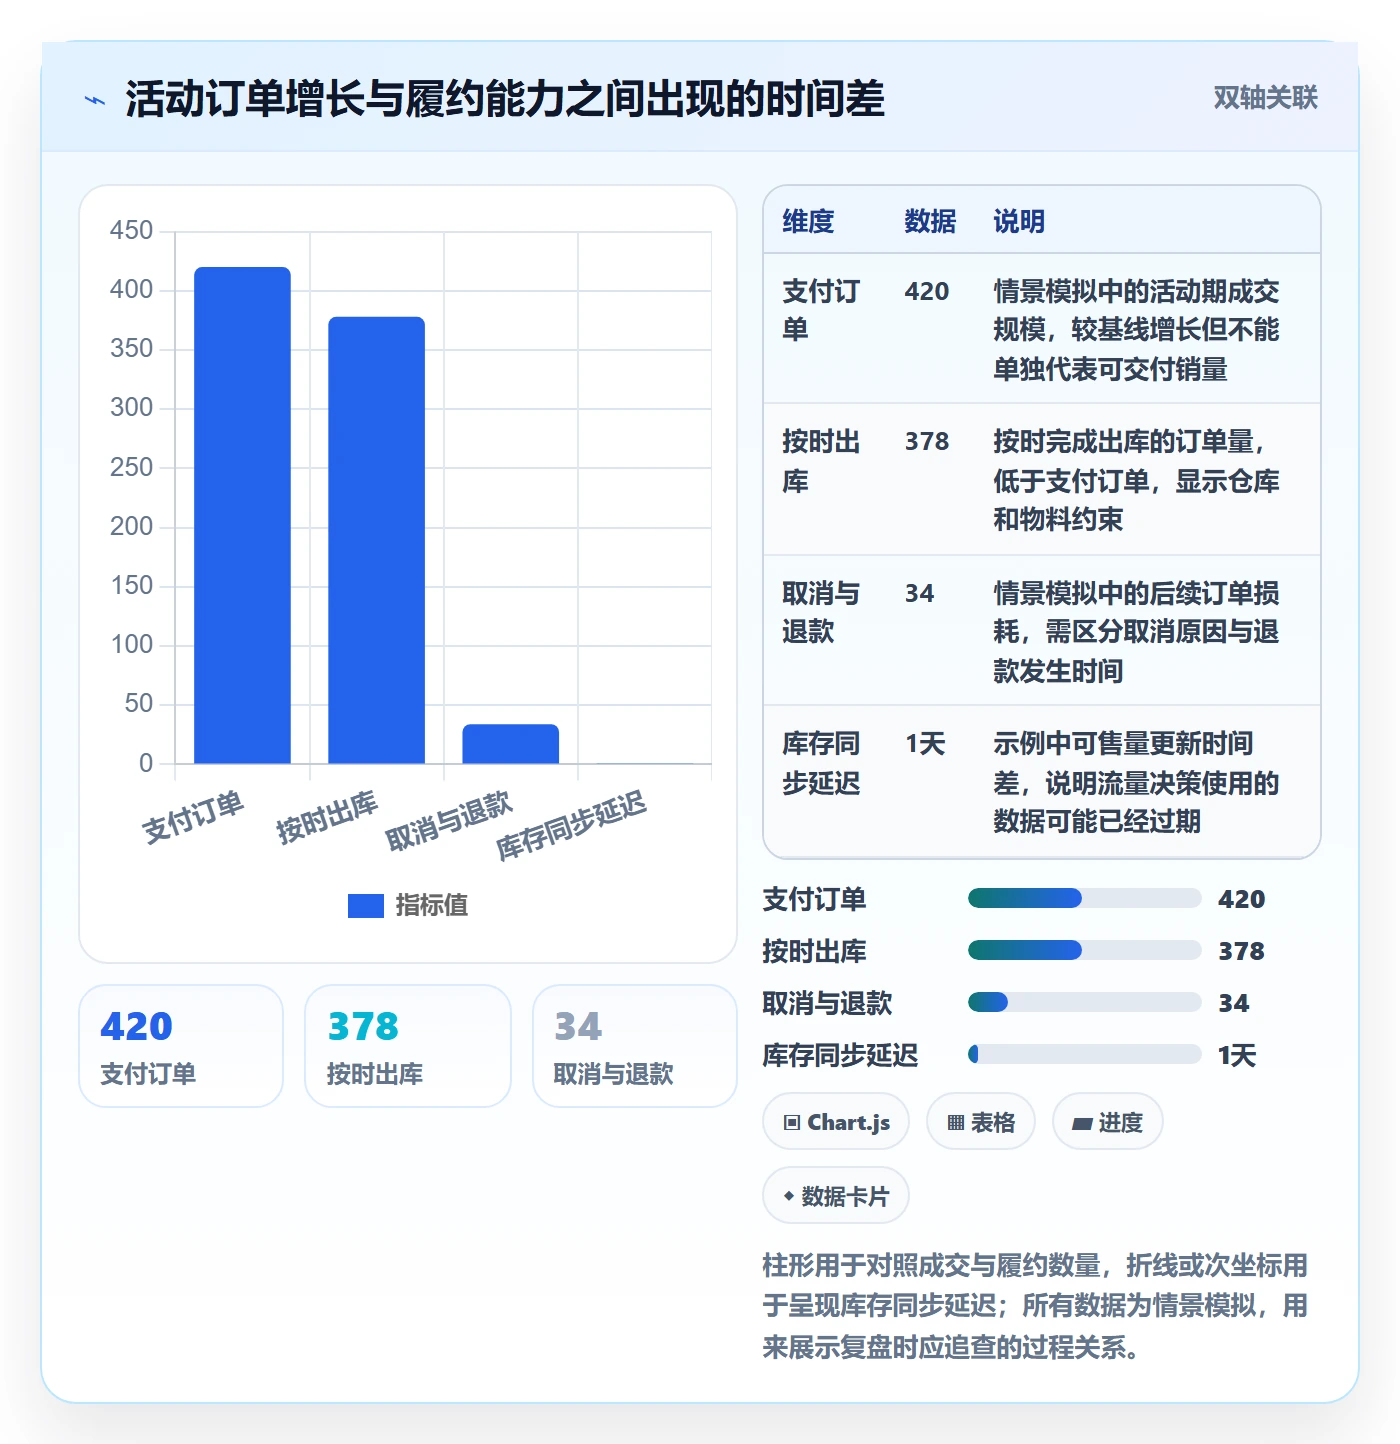Select the 378 value in the table

[x=927, y=441]
